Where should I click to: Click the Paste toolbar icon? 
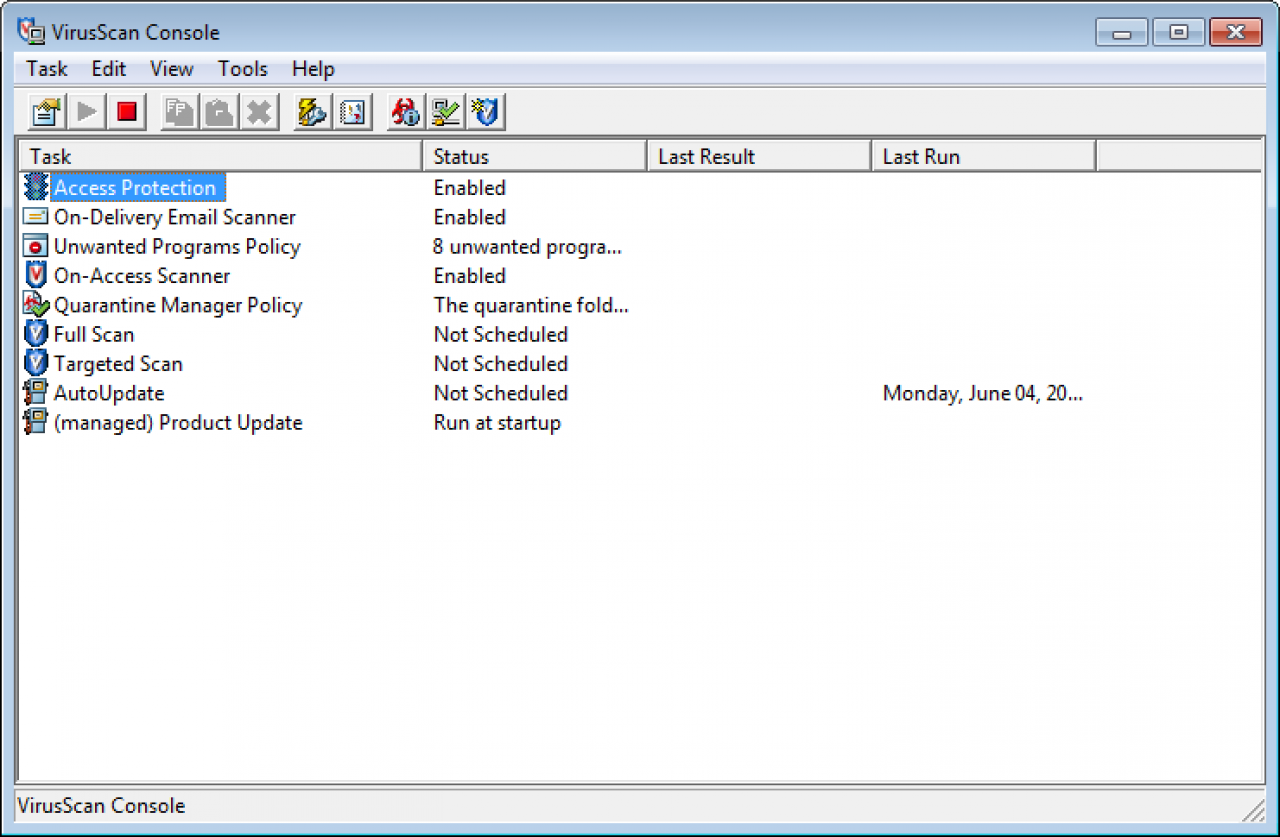coord(220,112)
